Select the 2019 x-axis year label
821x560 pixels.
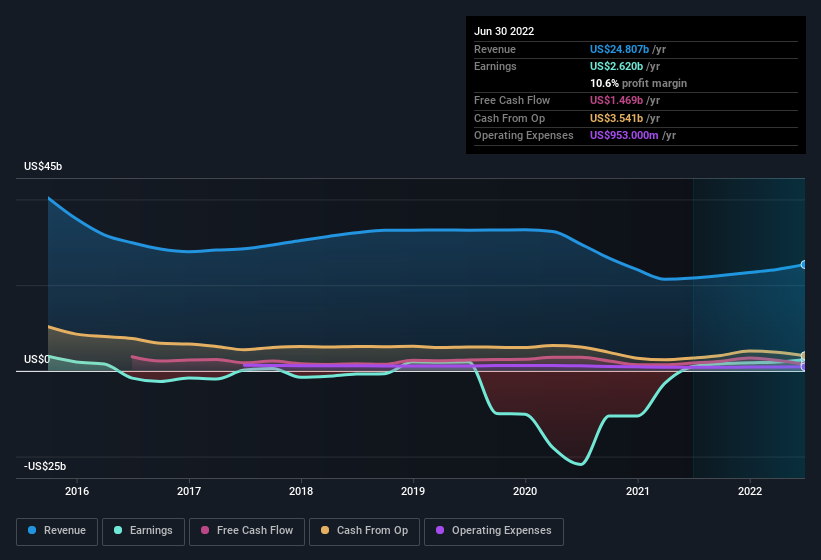coord(413,491)
